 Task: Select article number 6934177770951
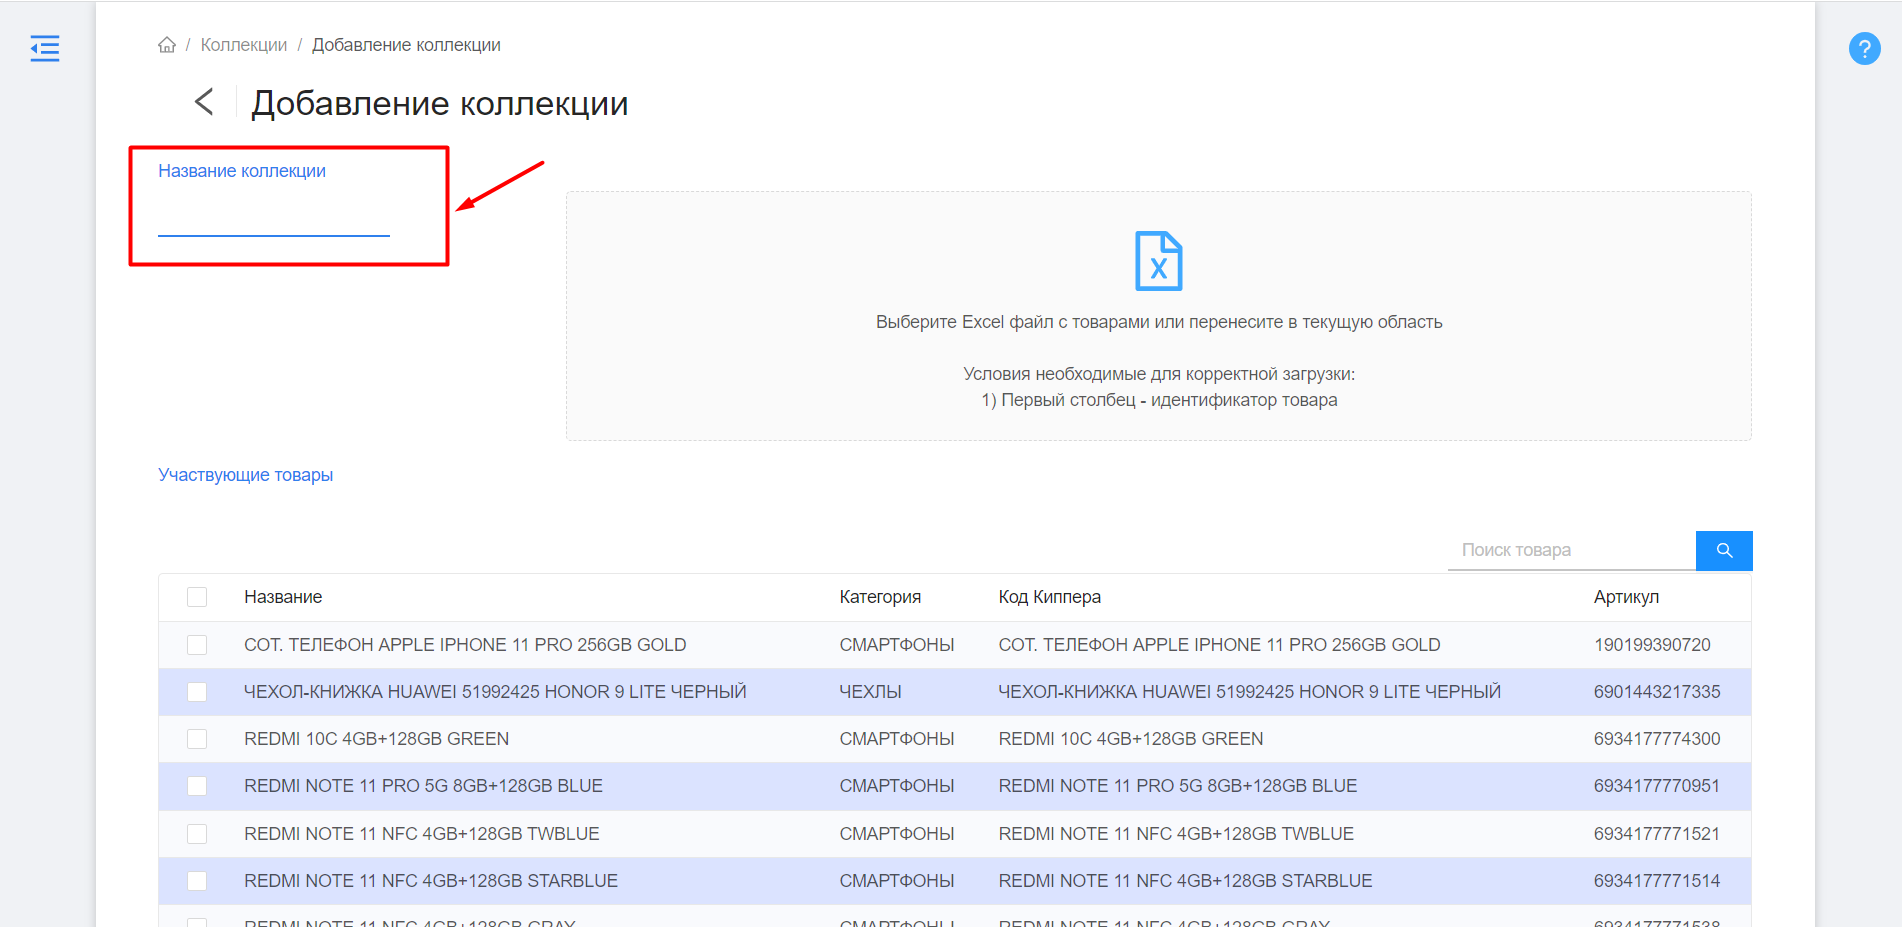pyautogui.click(x=1657, y=786)
